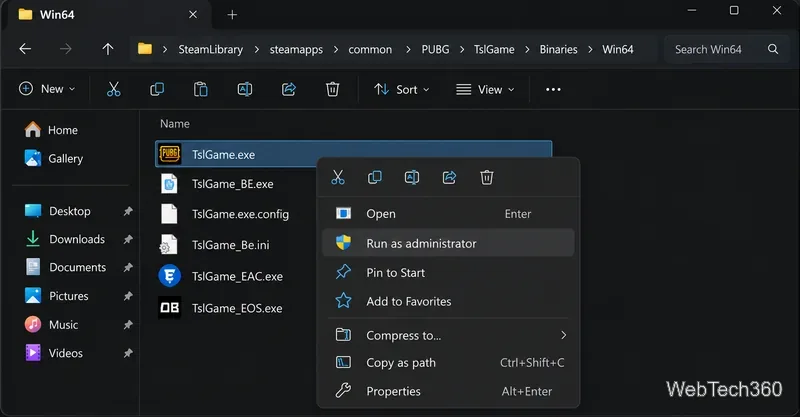
Task: Open the Sort dropdown
Action: 402,89
